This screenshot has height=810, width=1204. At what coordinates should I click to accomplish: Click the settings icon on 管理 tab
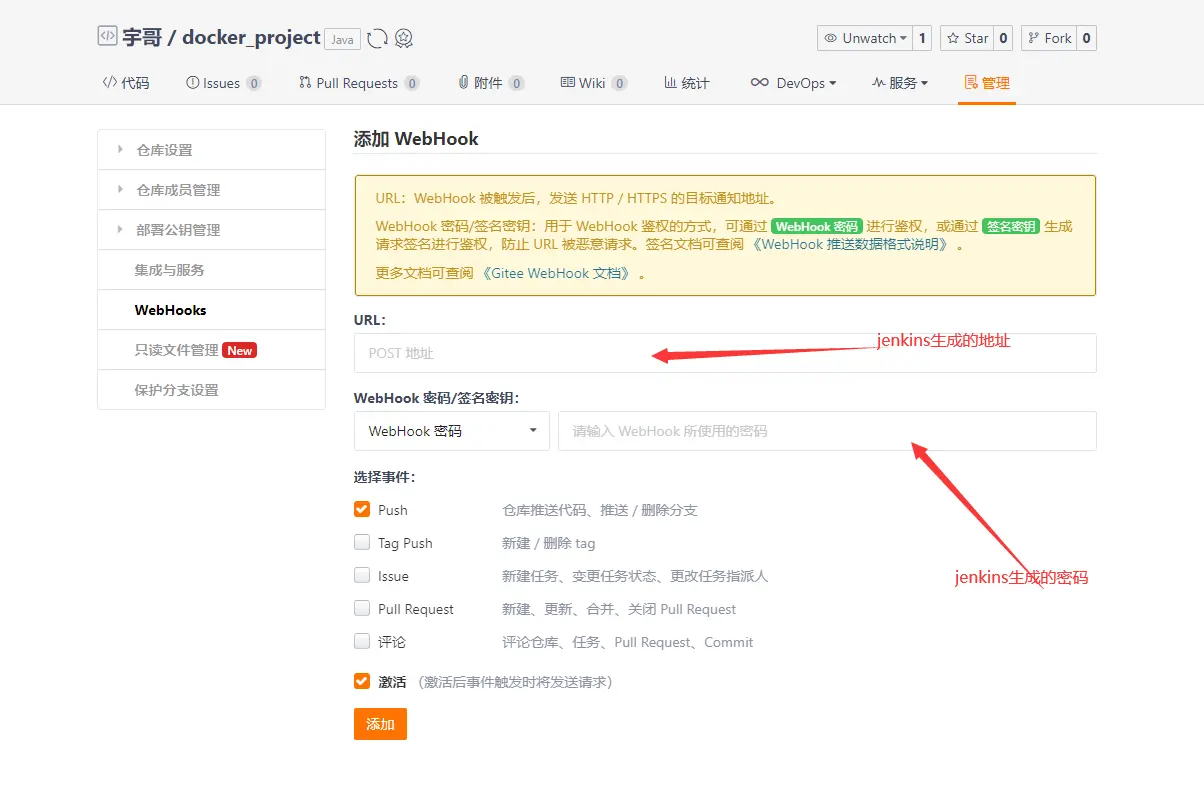pos(971,83)
